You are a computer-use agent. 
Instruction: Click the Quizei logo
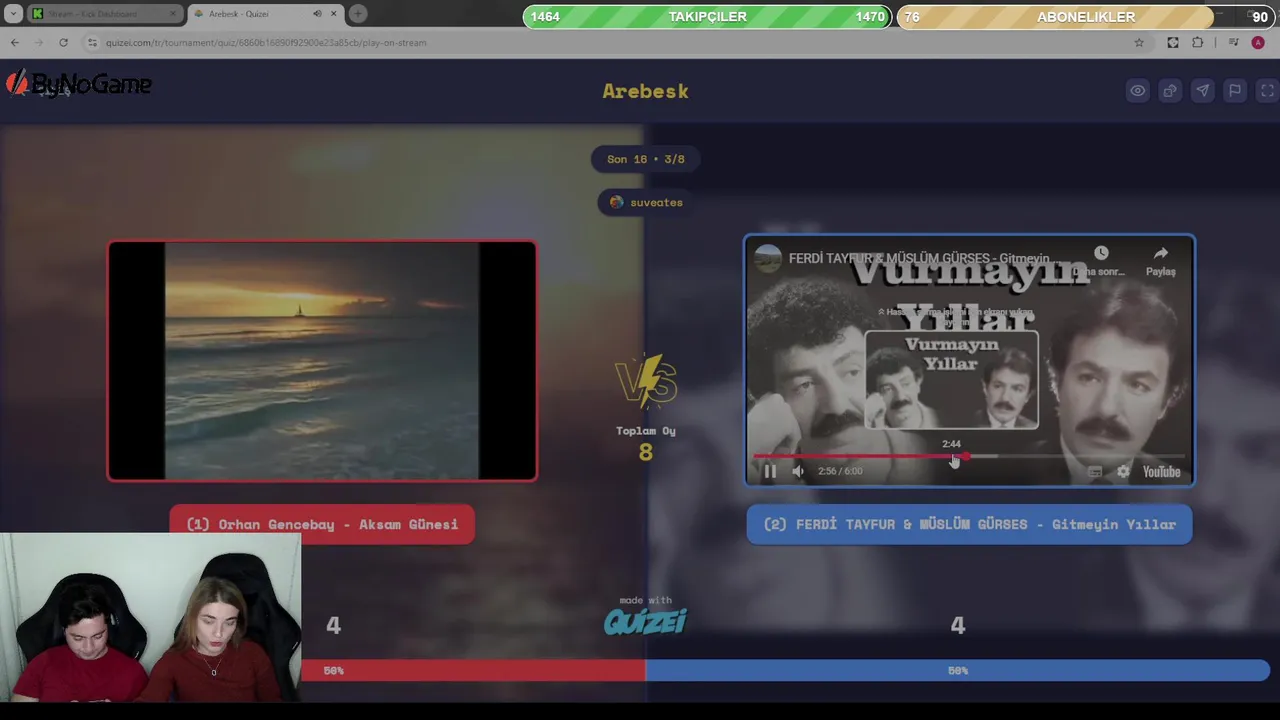646,621
